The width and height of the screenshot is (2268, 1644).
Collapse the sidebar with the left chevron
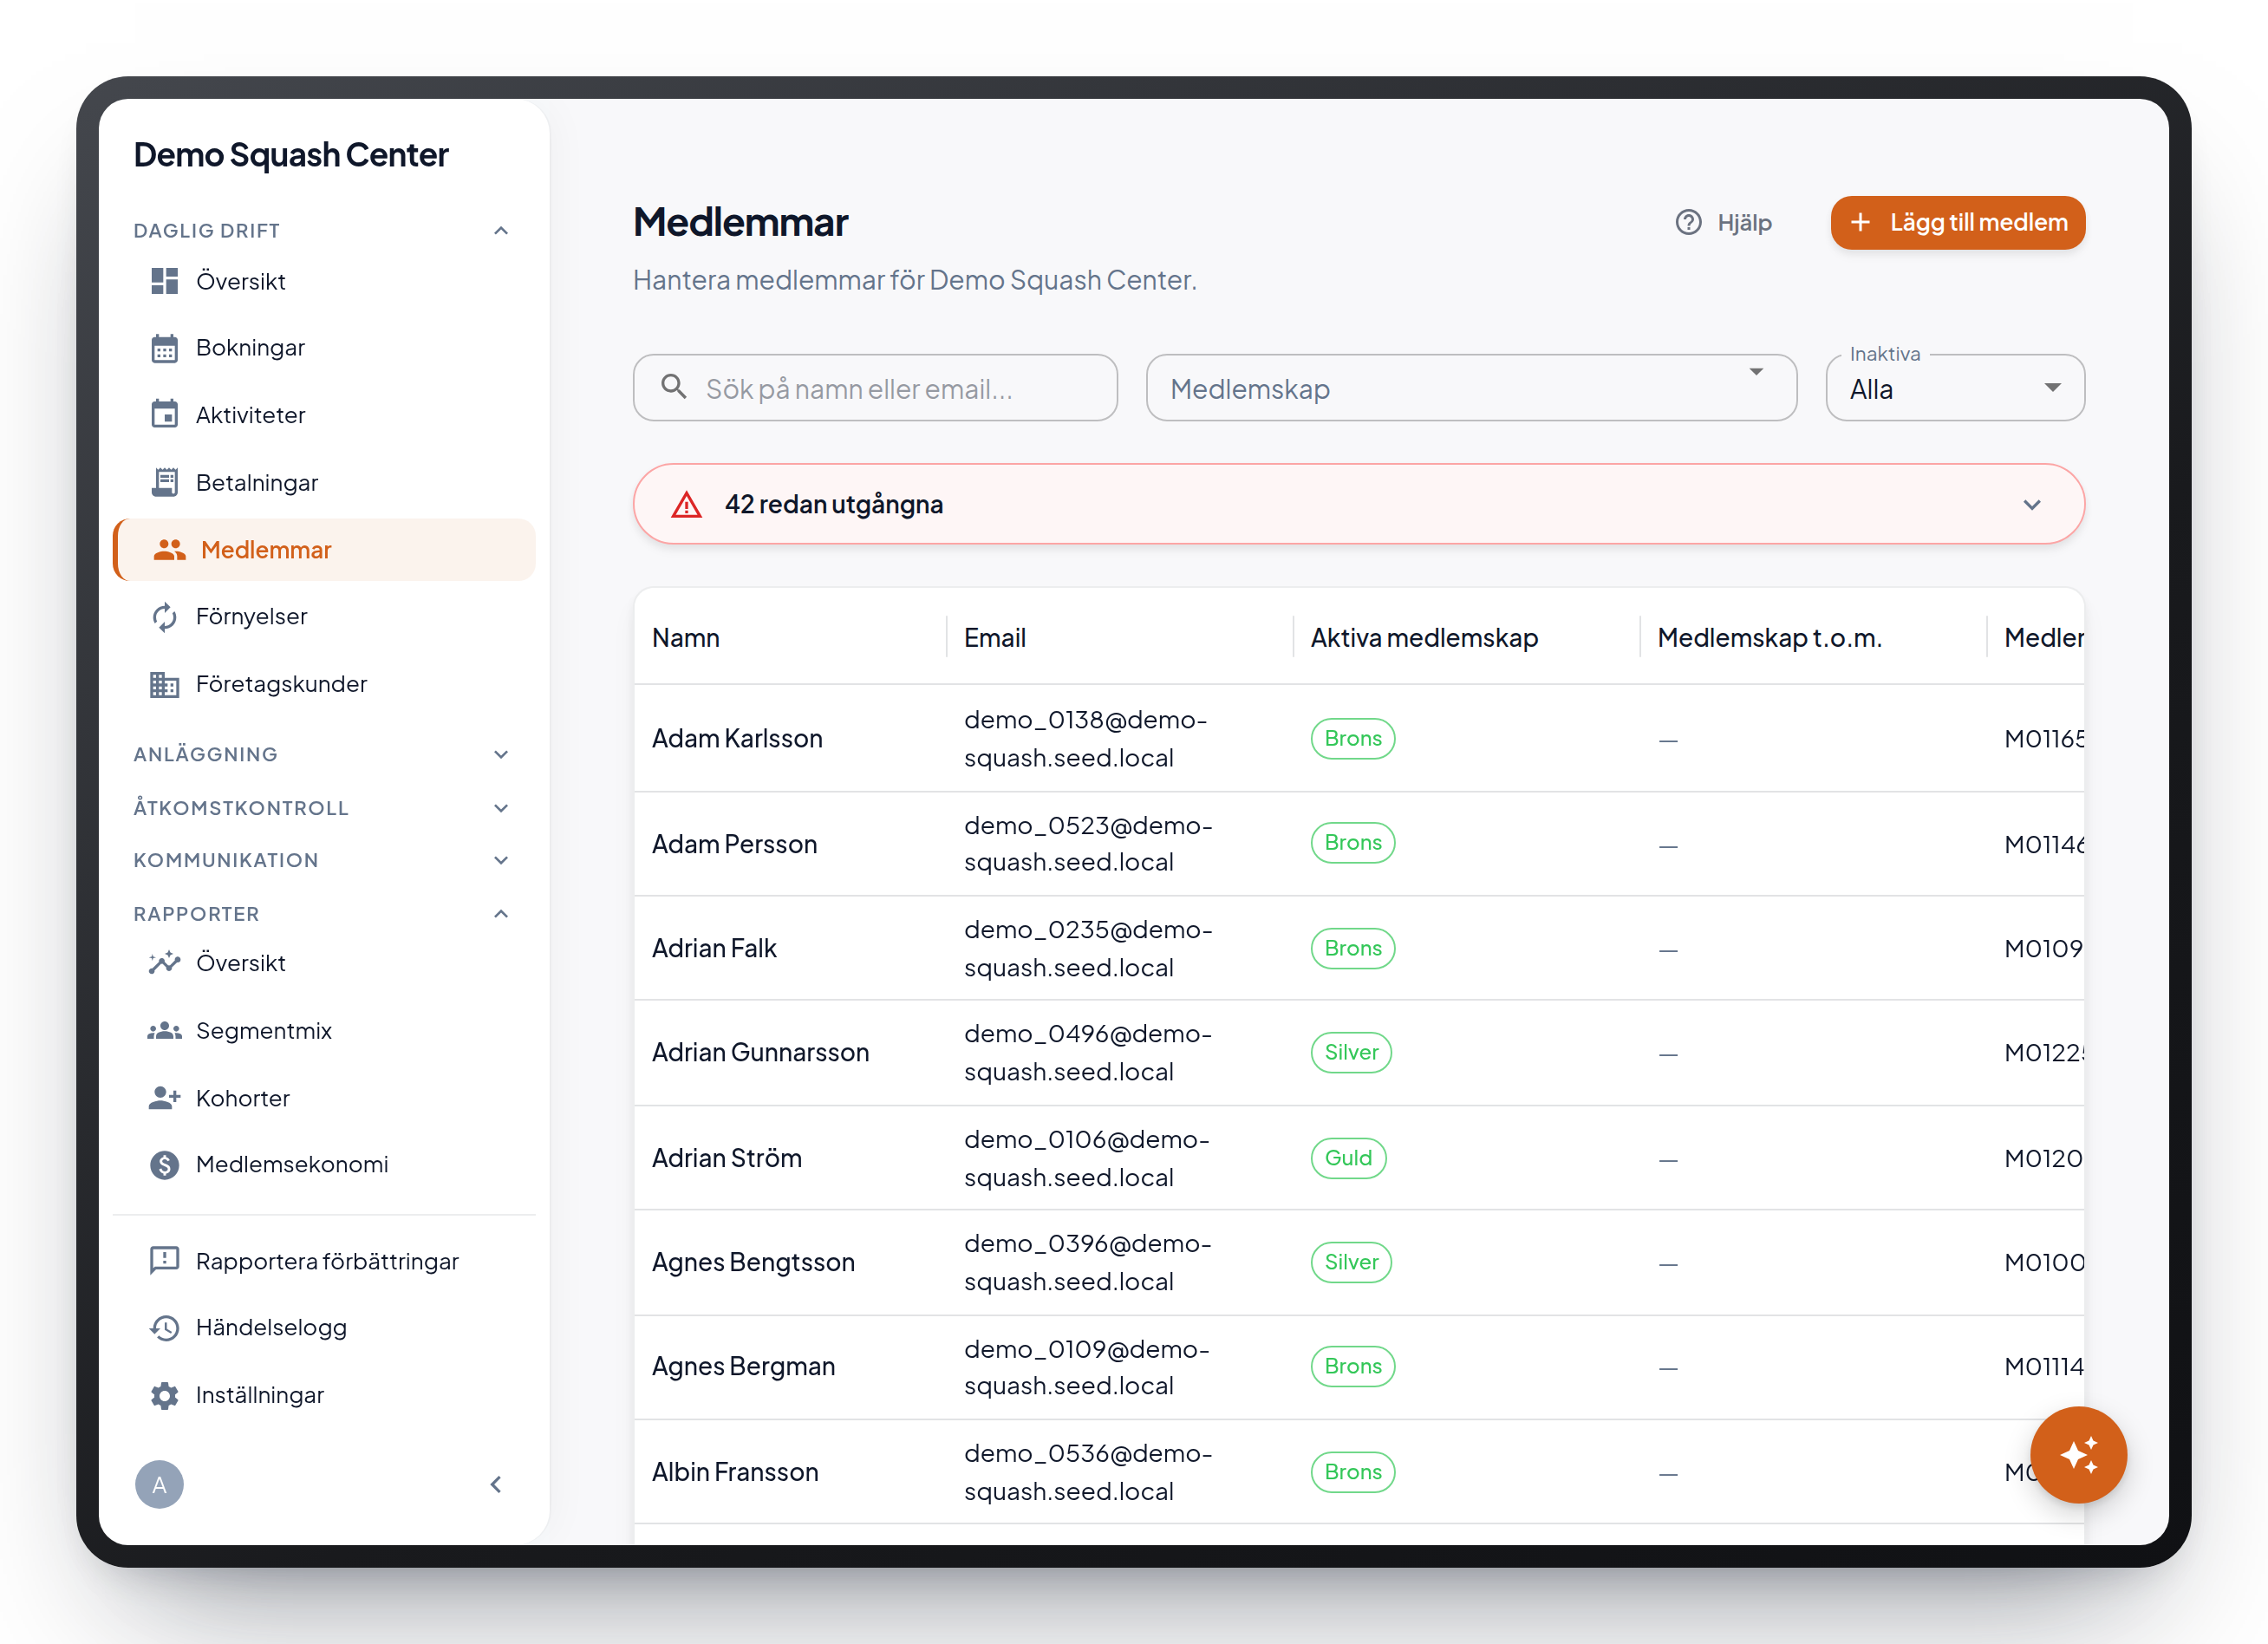point(496,1484)
